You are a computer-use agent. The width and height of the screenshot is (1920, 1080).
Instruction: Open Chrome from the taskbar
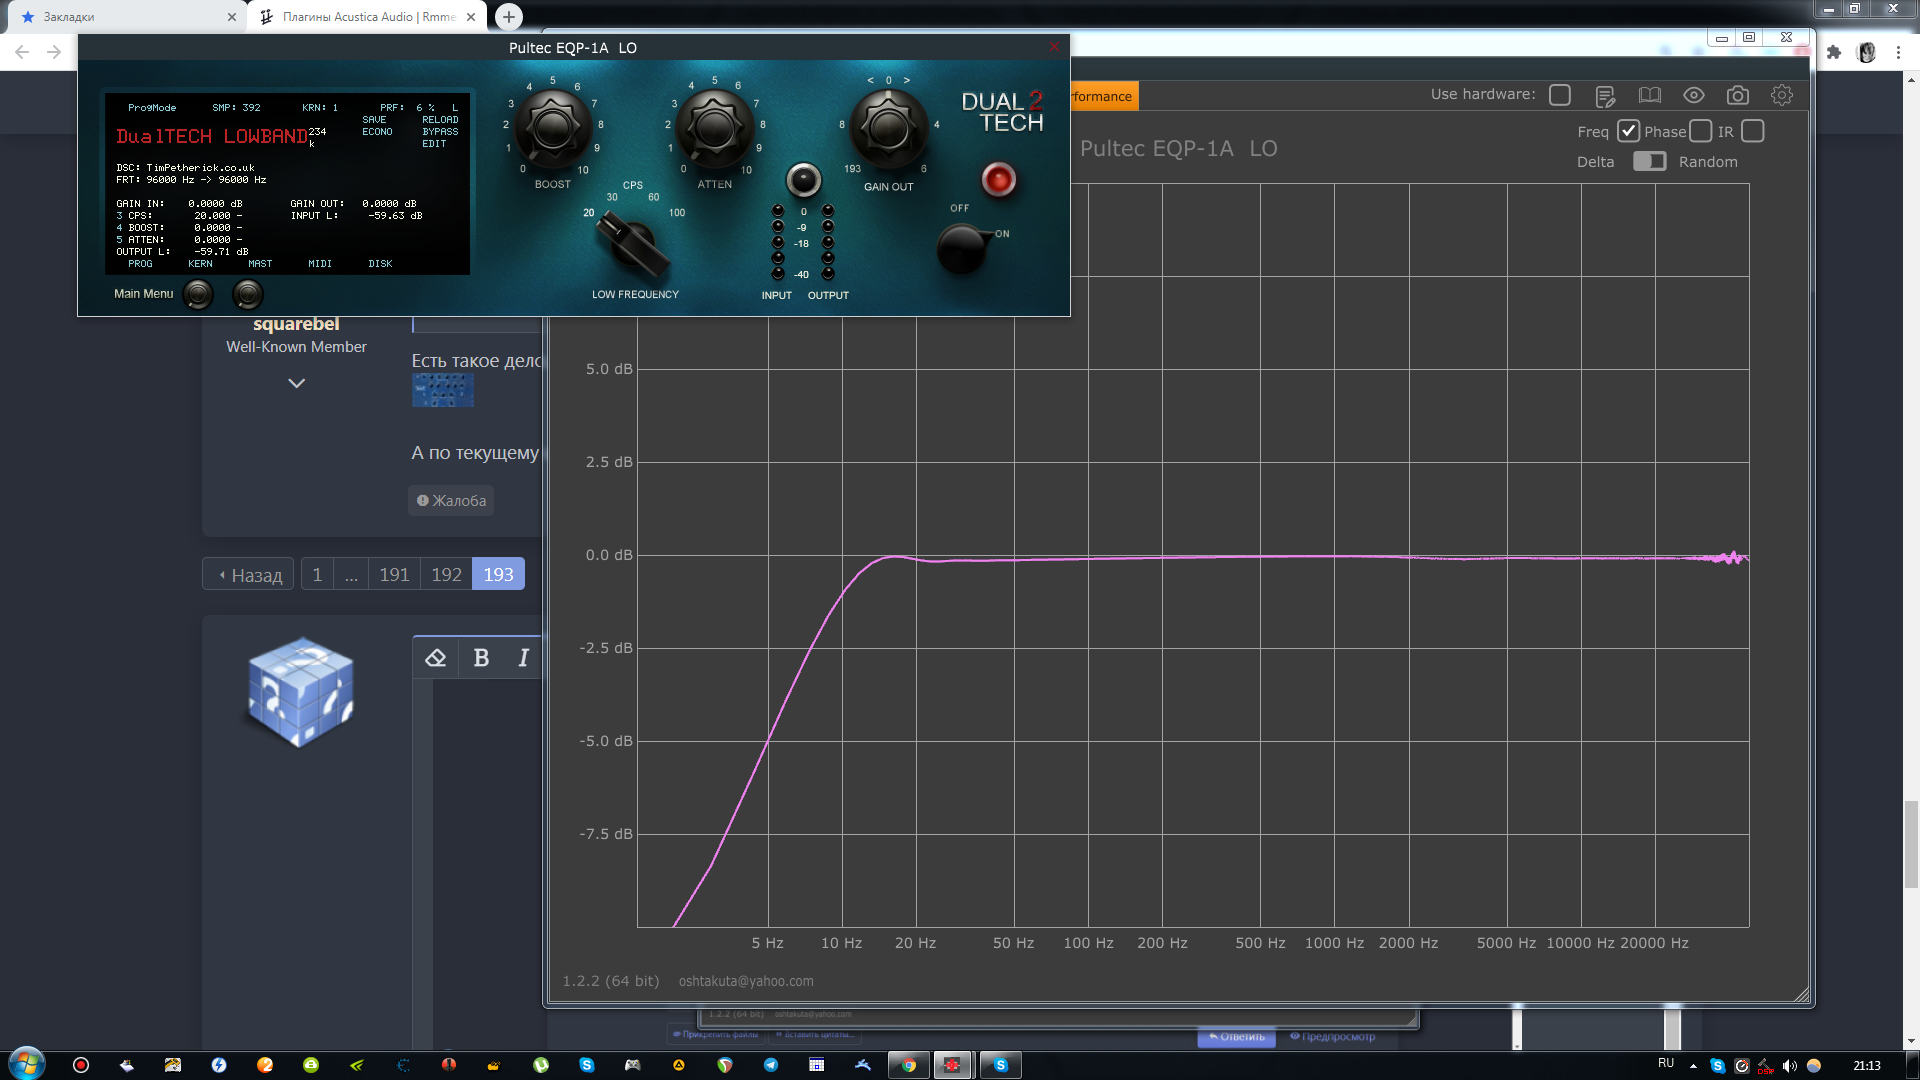[908, 1065]
